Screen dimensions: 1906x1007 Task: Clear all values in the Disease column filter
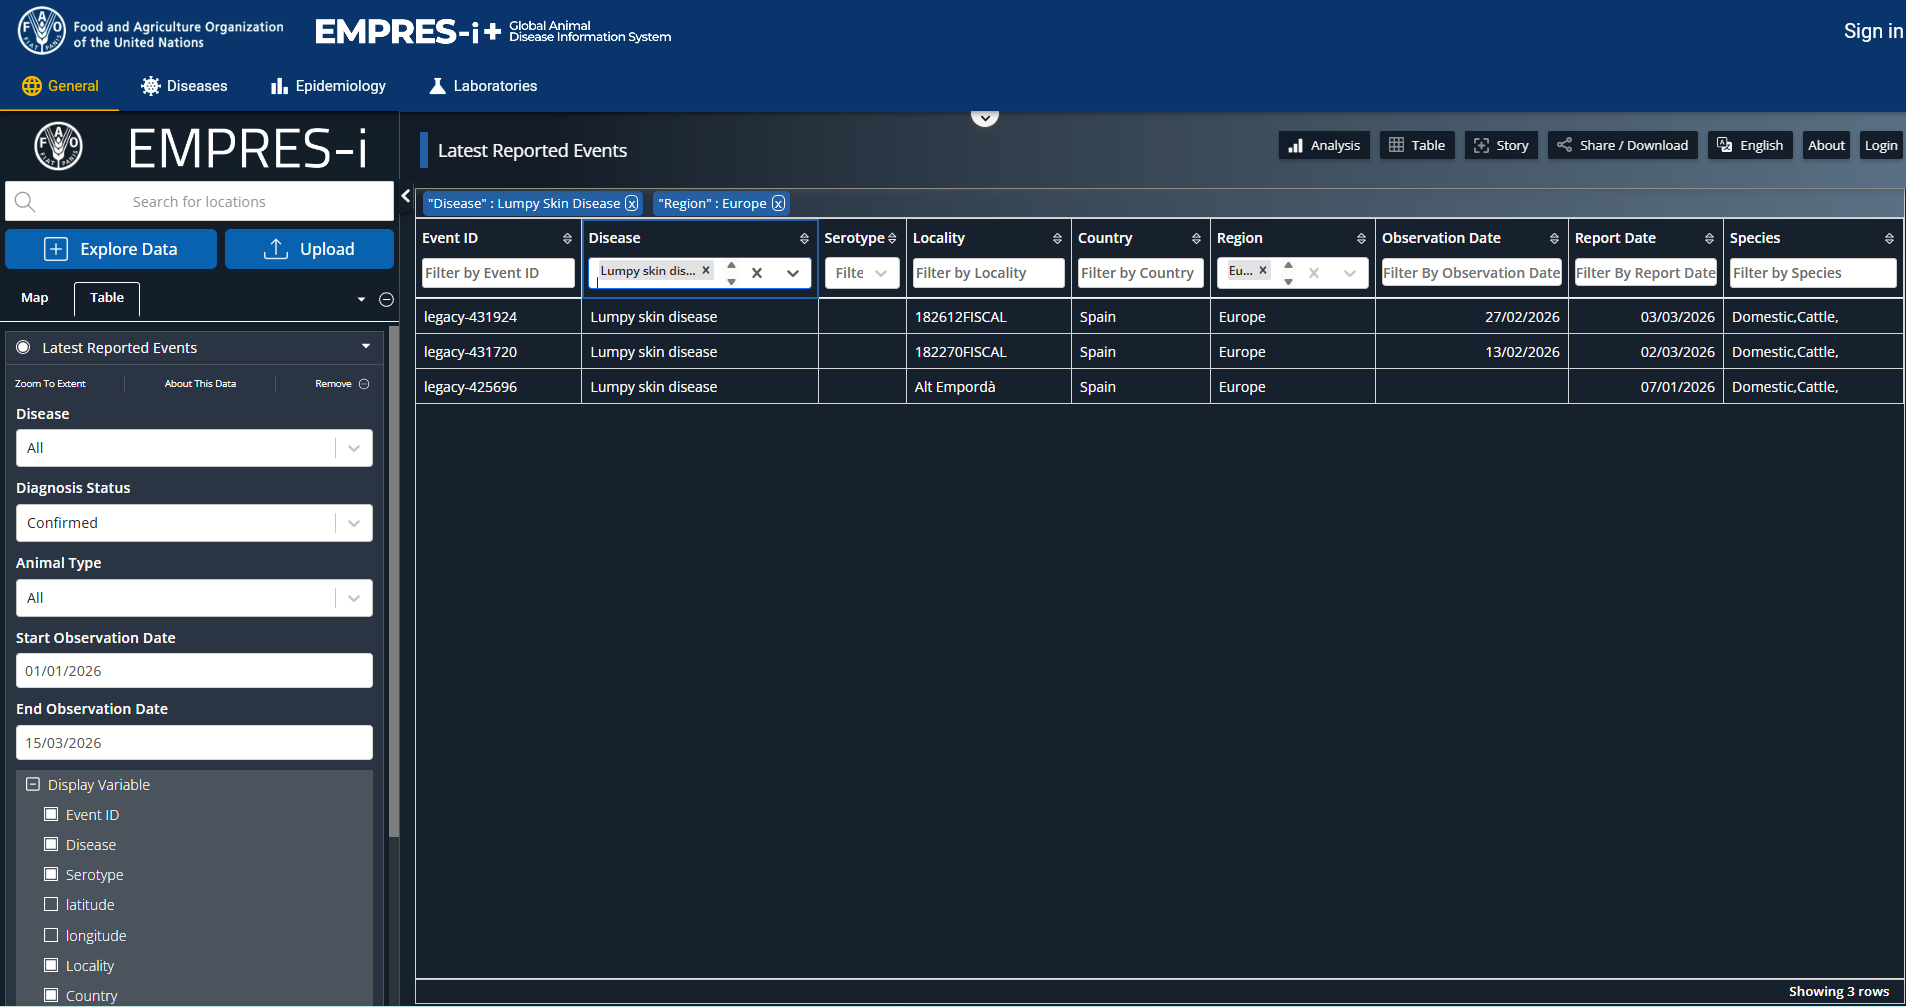(757, 273)
